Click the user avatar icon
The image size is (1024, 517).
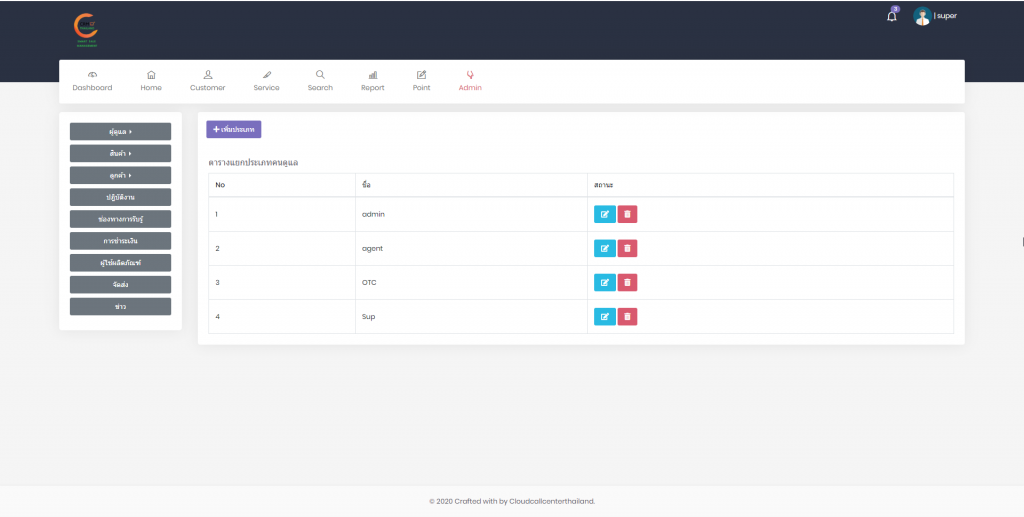tap(922, 16)
